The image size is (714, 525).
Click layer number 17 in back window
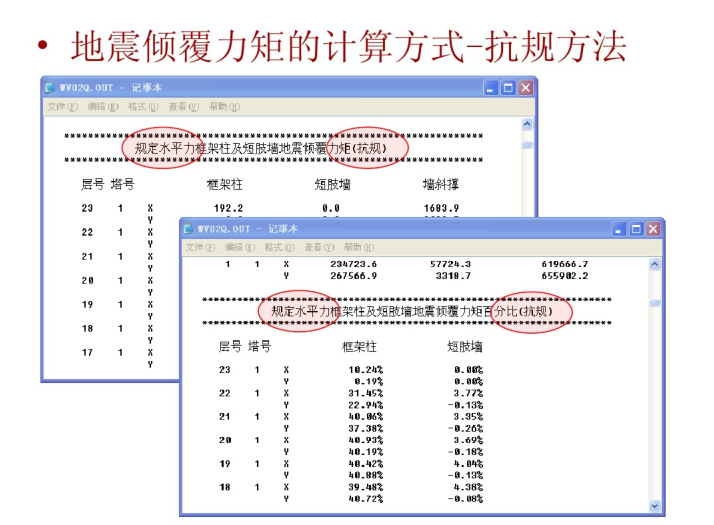click(87, 352)
